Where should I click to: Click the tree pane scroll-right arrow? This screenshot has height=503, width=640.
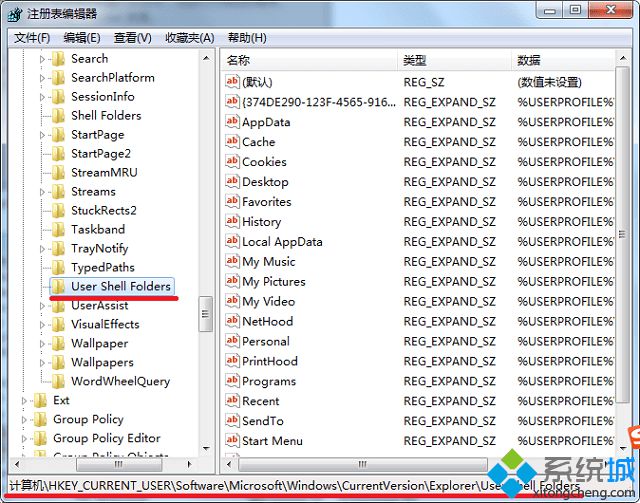click(189, 464)
